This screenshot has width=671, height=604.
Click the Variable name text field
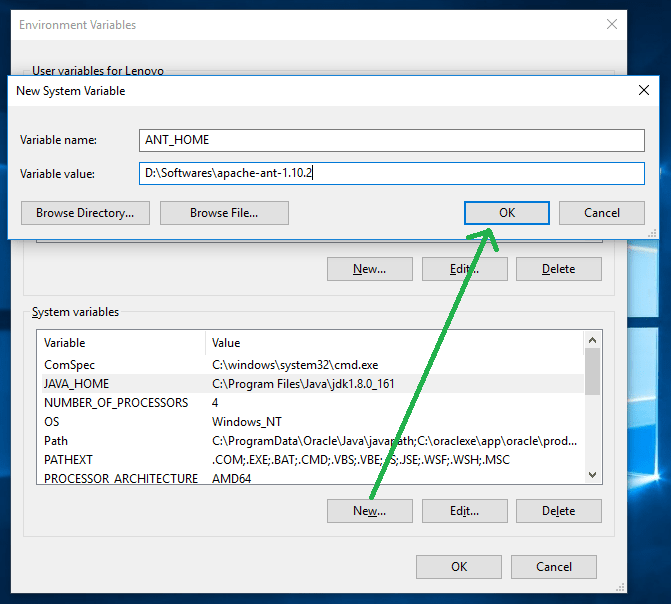pos(392,140)
